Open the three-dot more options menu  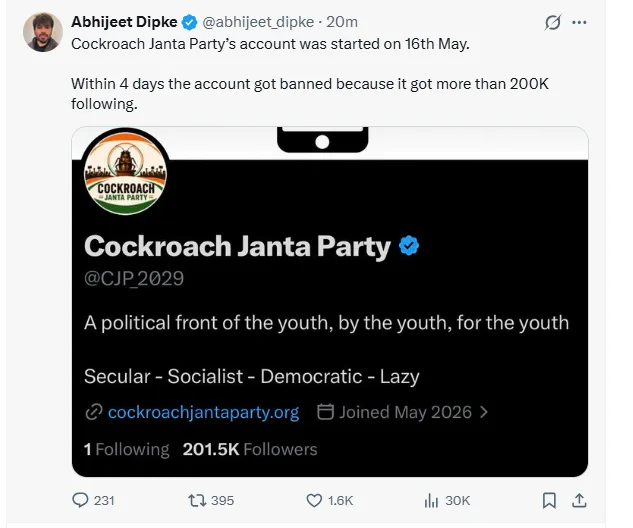[579, 22]
